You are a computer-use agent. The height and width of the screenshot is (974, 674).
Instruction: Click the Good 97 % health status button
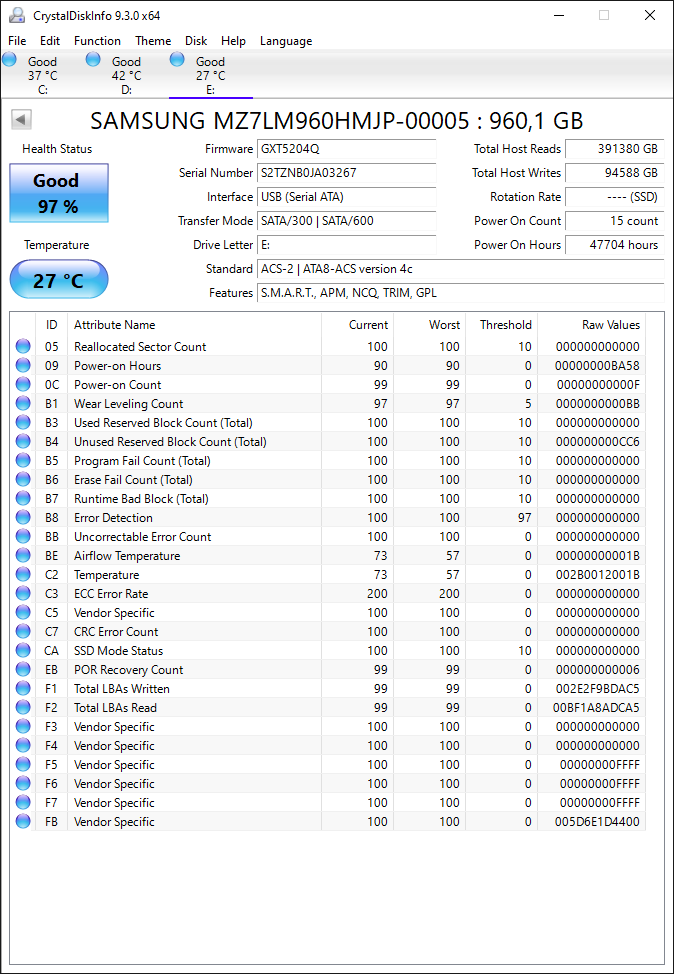tap(59, 193)
